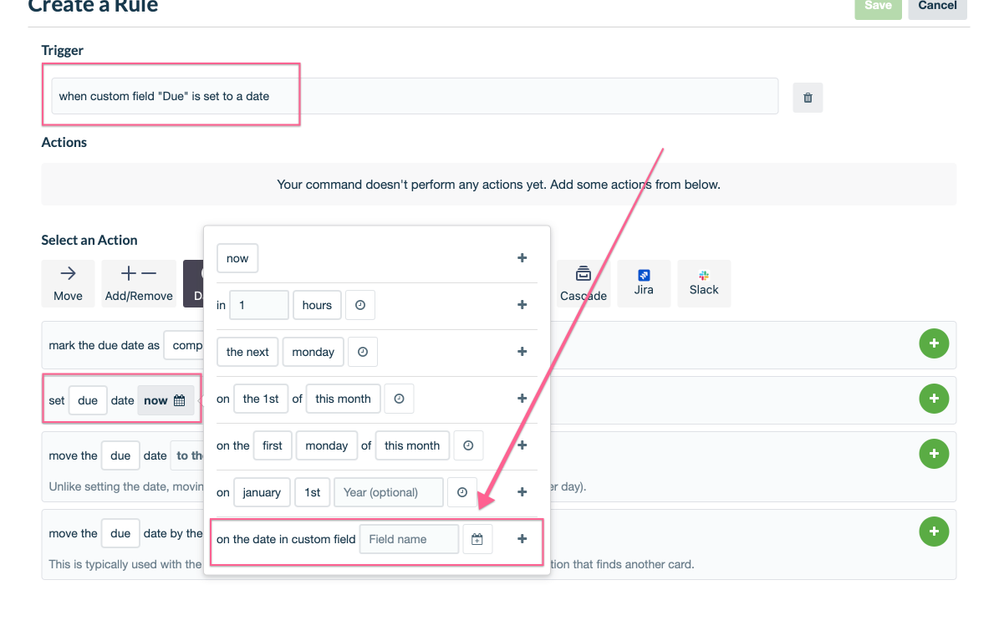Screen dimensions: 999x620
Task: Click the Year (optional) input field
Action: click(x=388, y=493)
